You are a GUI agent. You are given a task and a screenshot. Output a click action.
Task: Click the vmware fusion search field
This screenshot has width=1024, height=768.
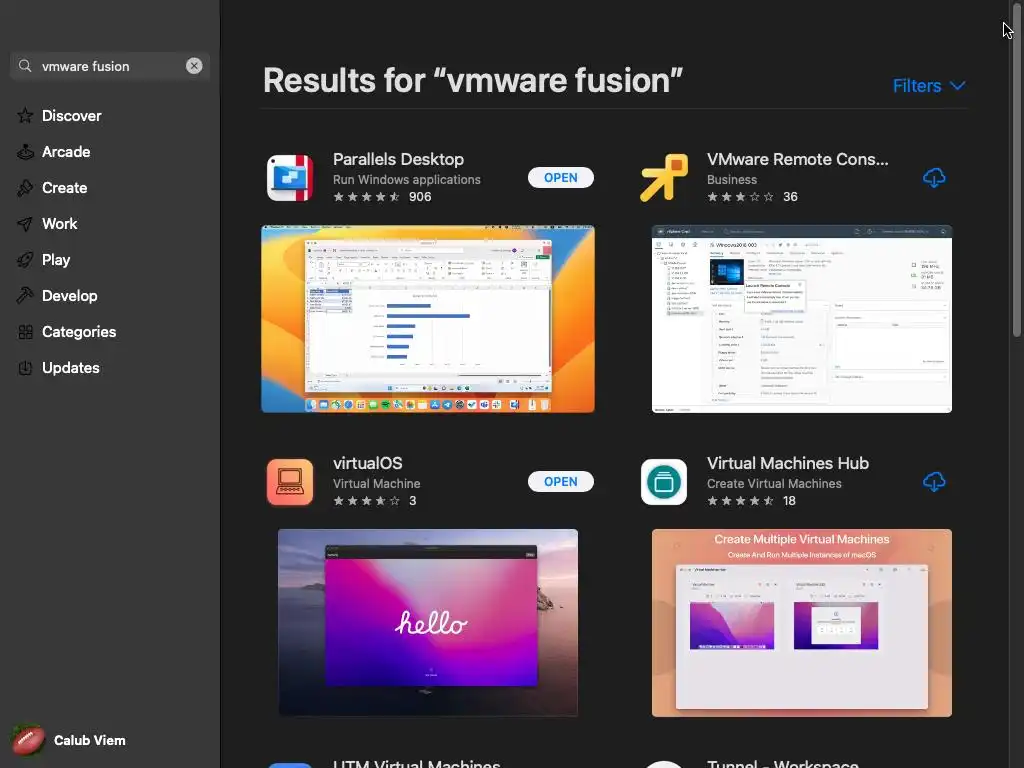[x=110, y=66]
